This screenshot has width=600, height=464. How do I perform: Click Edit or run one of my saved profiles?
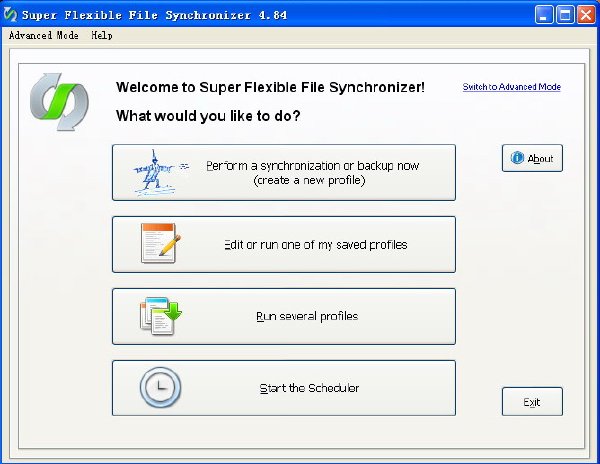coord(284,244)
